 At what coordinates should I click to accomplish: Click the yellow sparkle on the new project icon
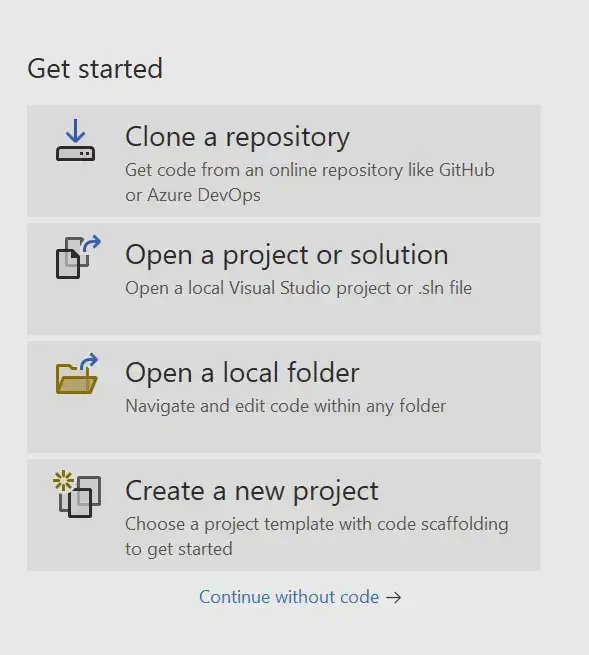pyautogui.click(x=63, y=481)
